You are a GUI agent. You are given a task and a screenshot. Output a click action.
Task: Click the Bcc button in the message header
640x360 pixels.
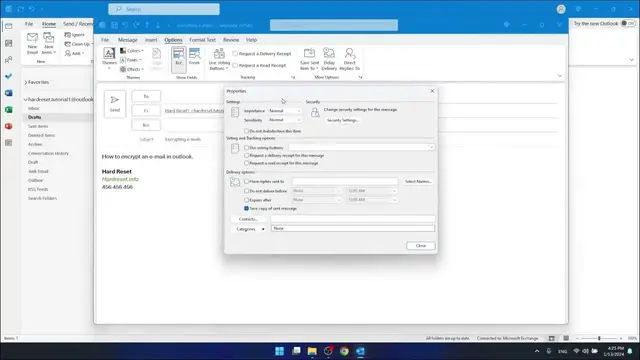click(146, 125)
